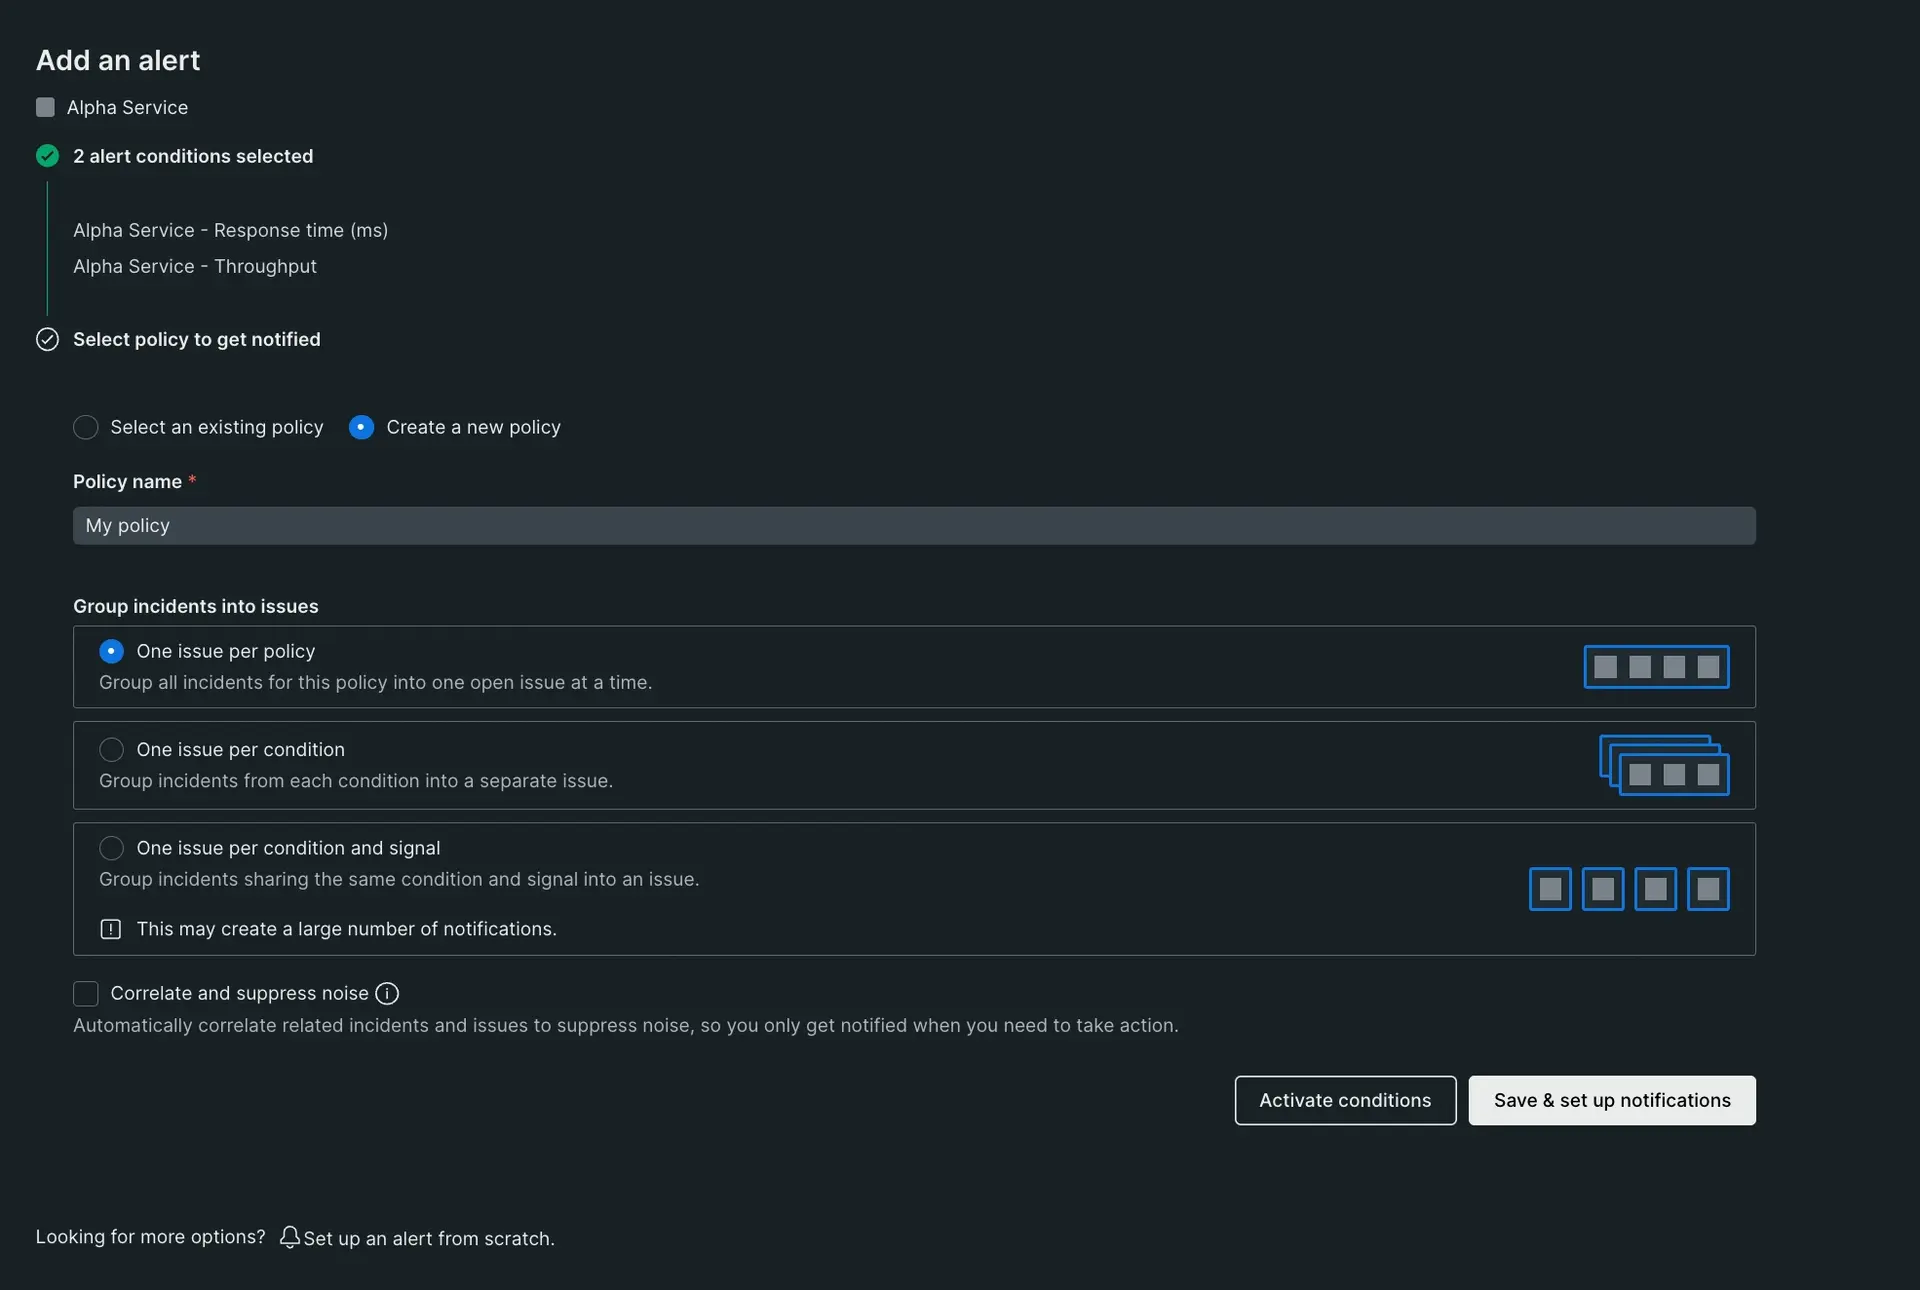The width and height of the screenshot is (1920, 1290).
Task: Click Save & set up notifications
Action: [x=1612, y=1100]
